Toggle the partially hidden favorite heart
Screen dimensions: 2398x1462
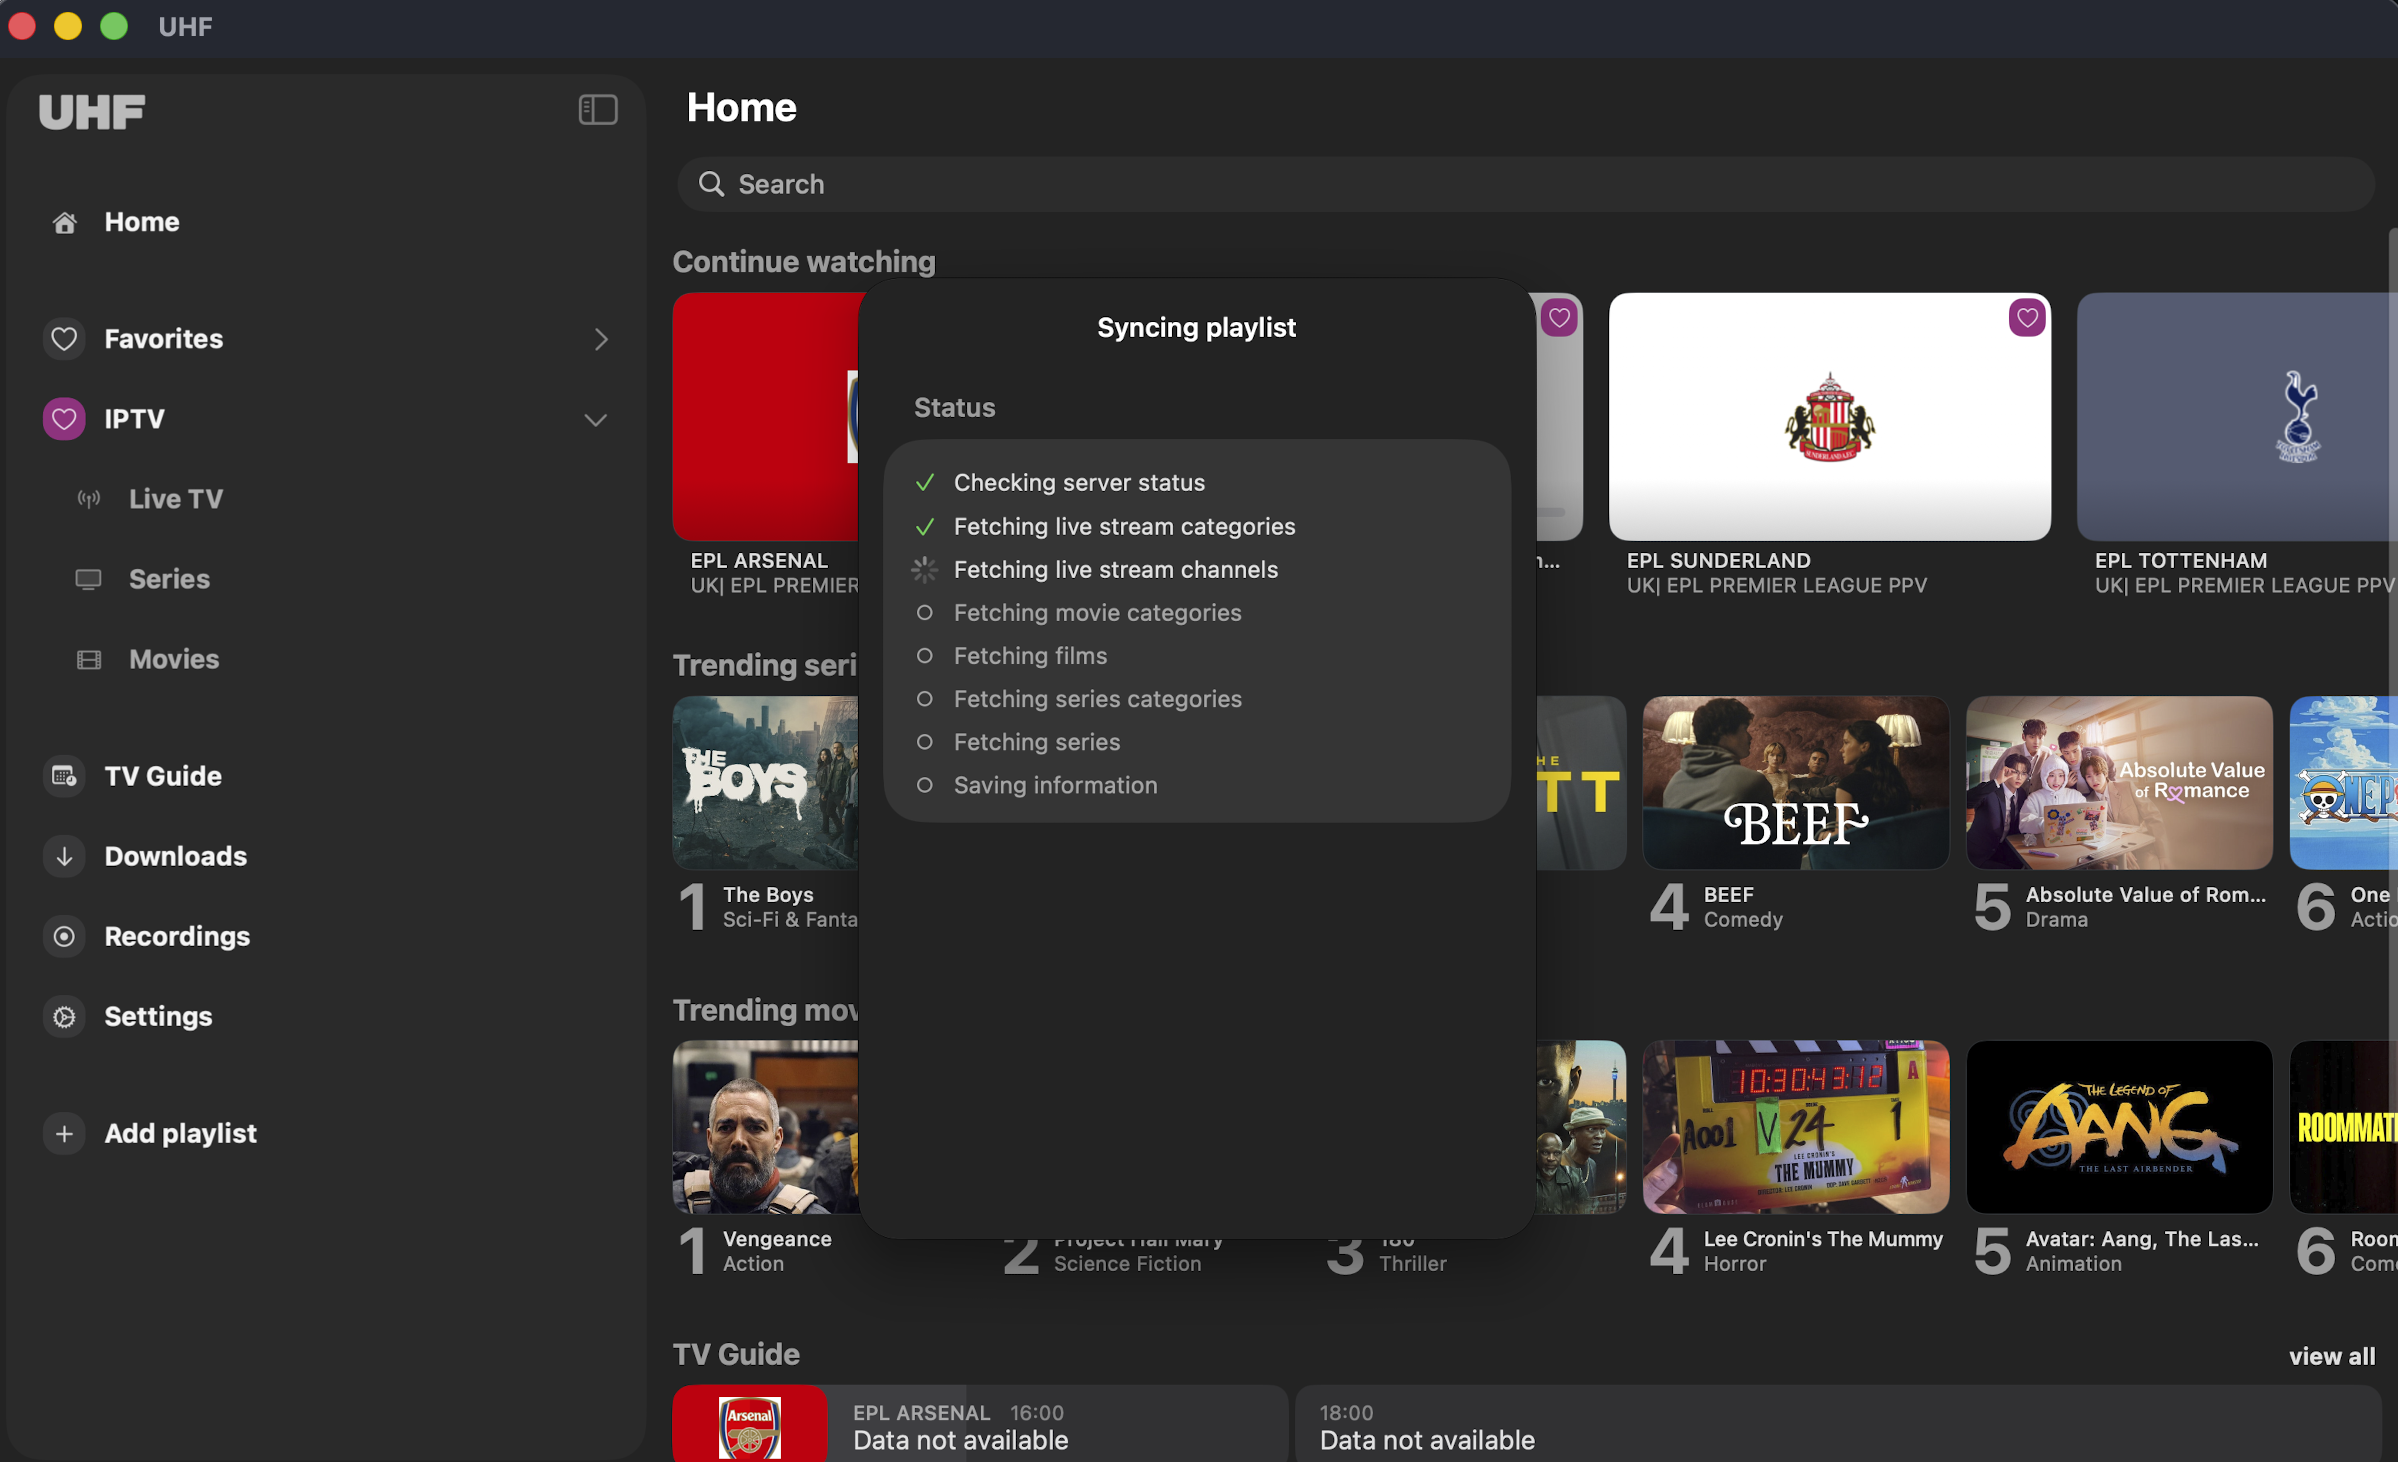coord(1558,318)
